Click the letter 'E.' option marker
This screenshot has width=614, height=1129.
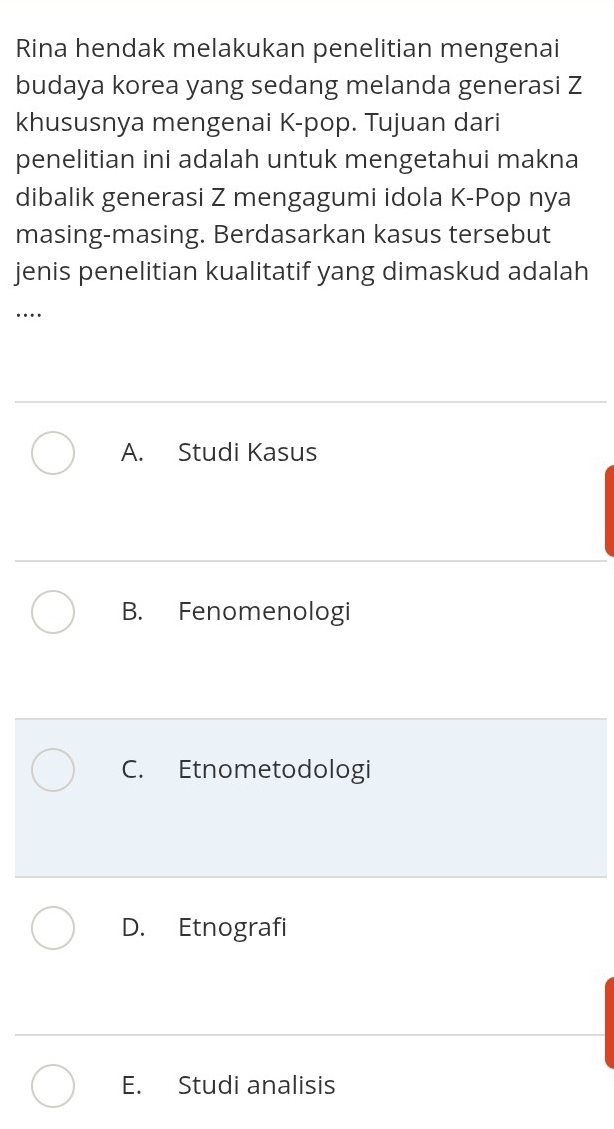click(x=132, y=1085)
